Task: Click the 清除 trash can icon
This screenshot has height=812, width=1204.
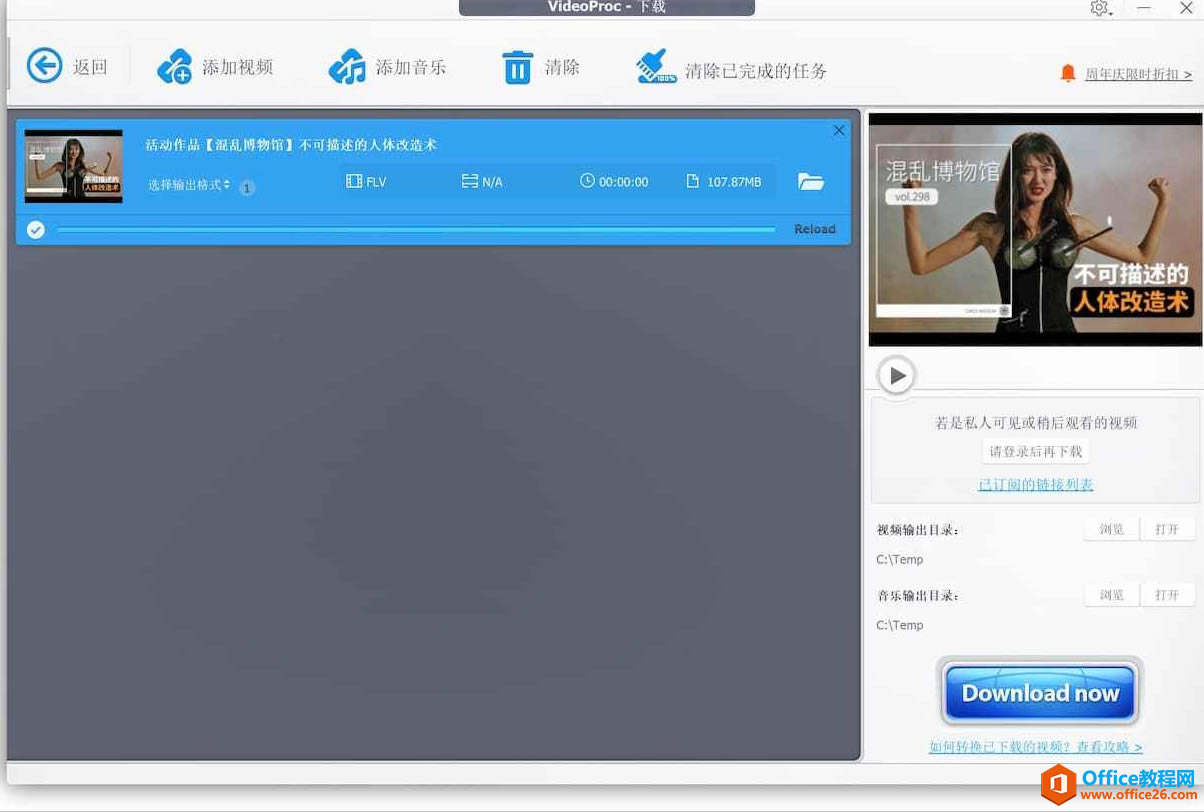Action: pyautogui.click(x=517, y=67)
